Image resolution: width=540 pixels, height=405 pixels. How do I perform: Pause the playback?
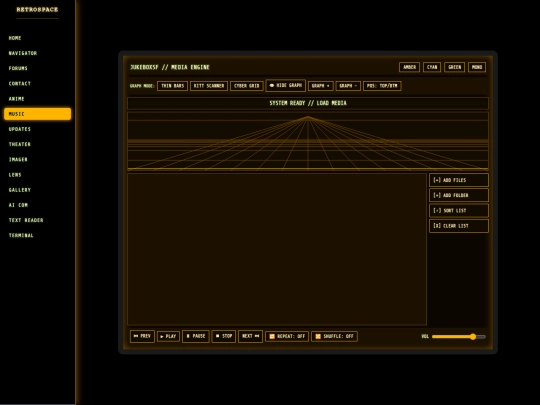tap(196, 336)
